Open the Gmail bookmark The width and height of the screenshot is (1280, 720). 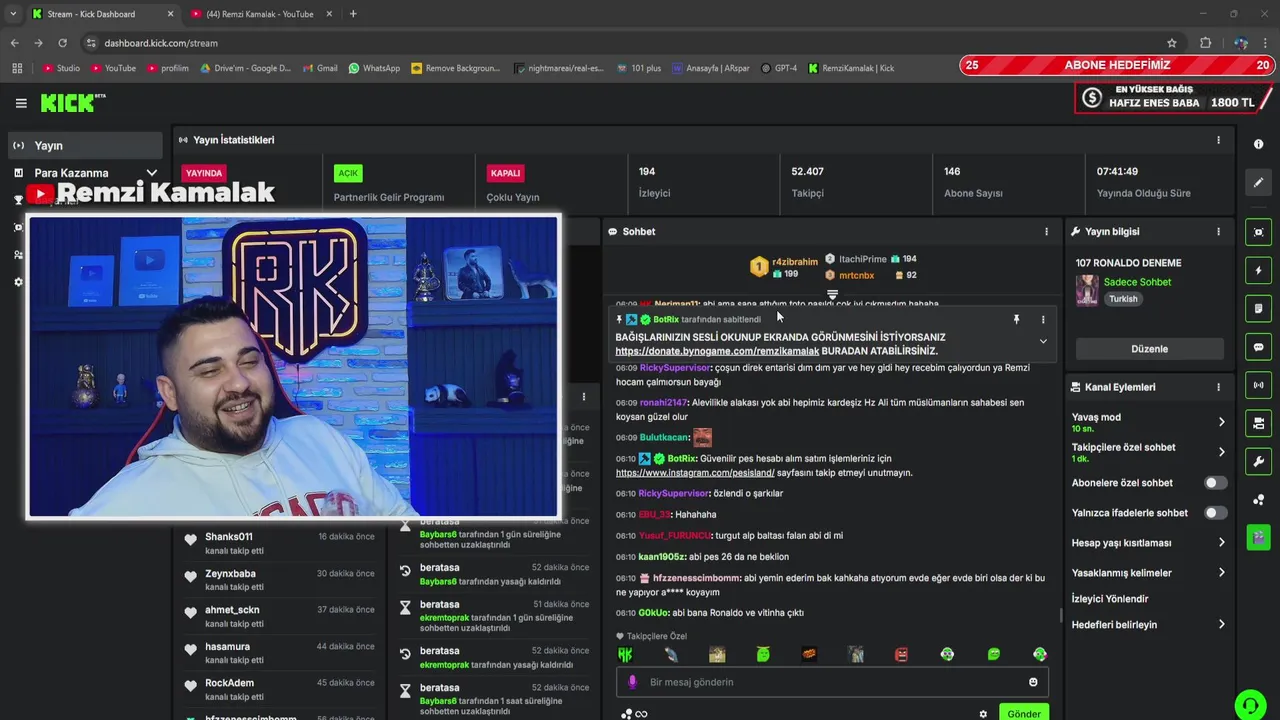pos(320,68)
